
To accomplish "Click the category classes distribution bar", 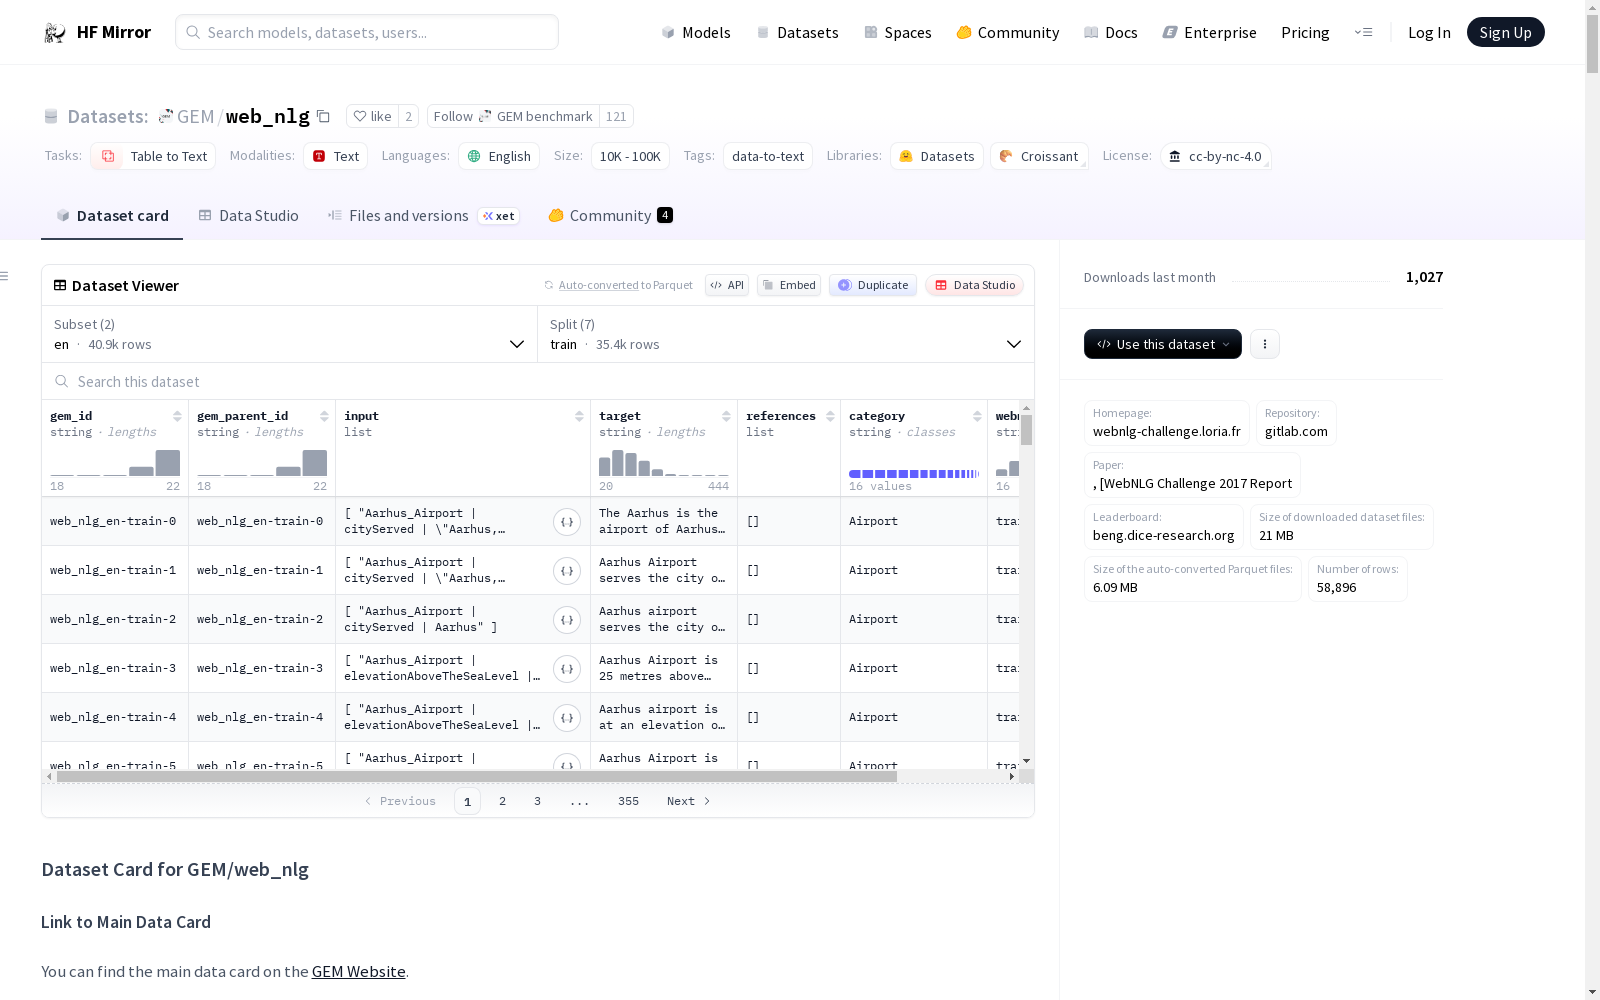I will (914, 474).
